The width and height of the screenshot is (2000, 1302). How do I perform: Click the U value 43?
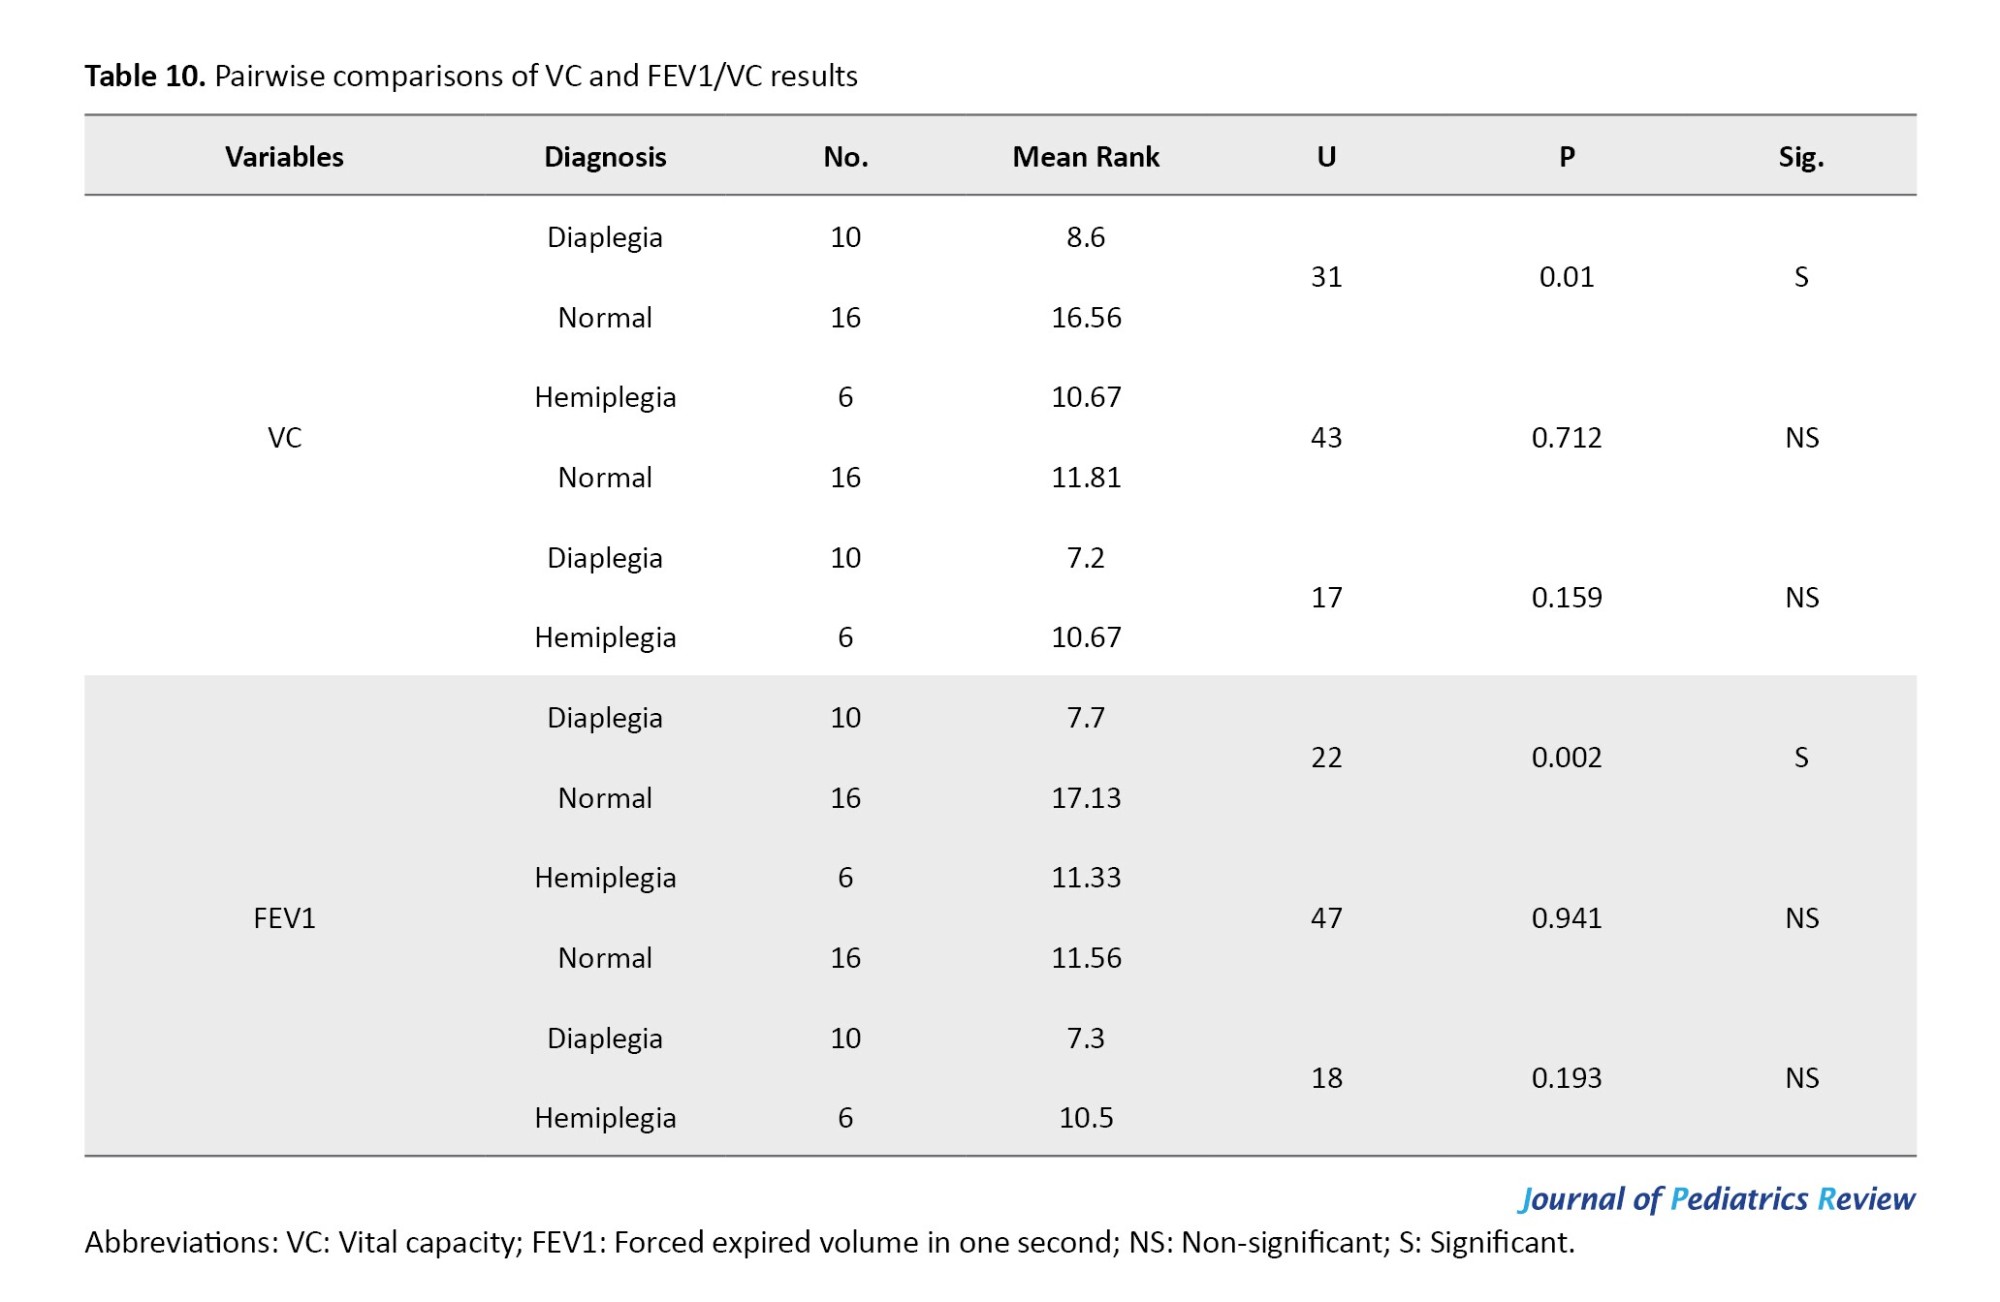[1326, 437]
